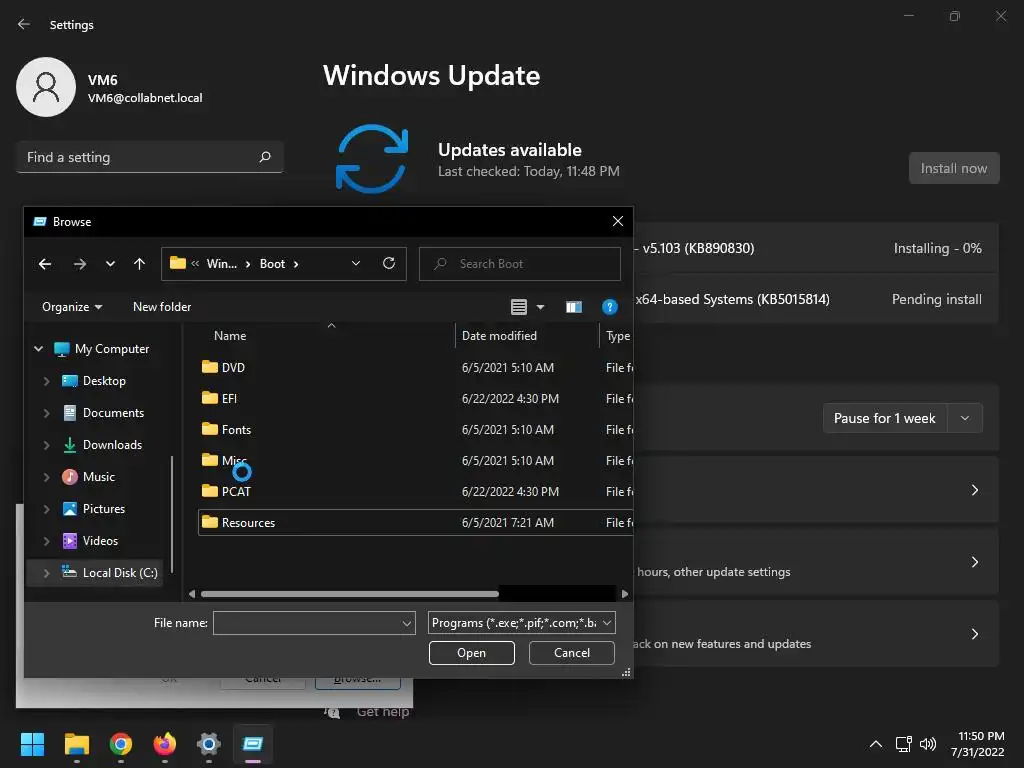Go back in the Settings window

click(x=24, y=24)
